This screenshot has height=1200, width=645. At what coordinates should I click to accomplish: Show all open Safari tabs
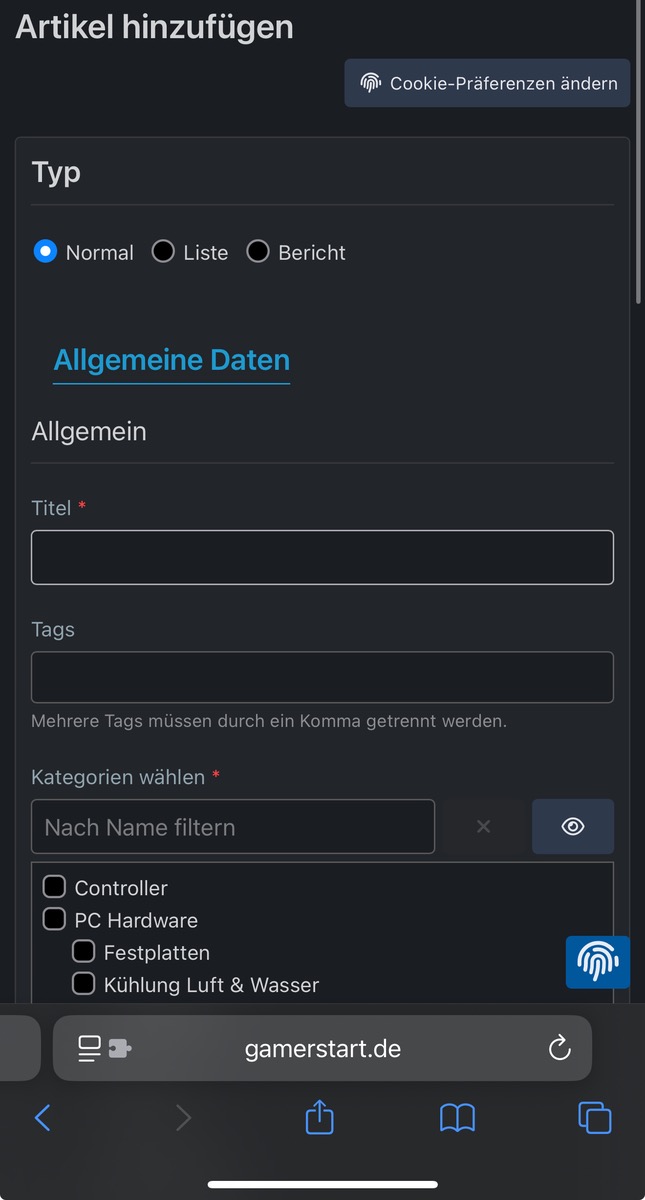coord(594,1117)
